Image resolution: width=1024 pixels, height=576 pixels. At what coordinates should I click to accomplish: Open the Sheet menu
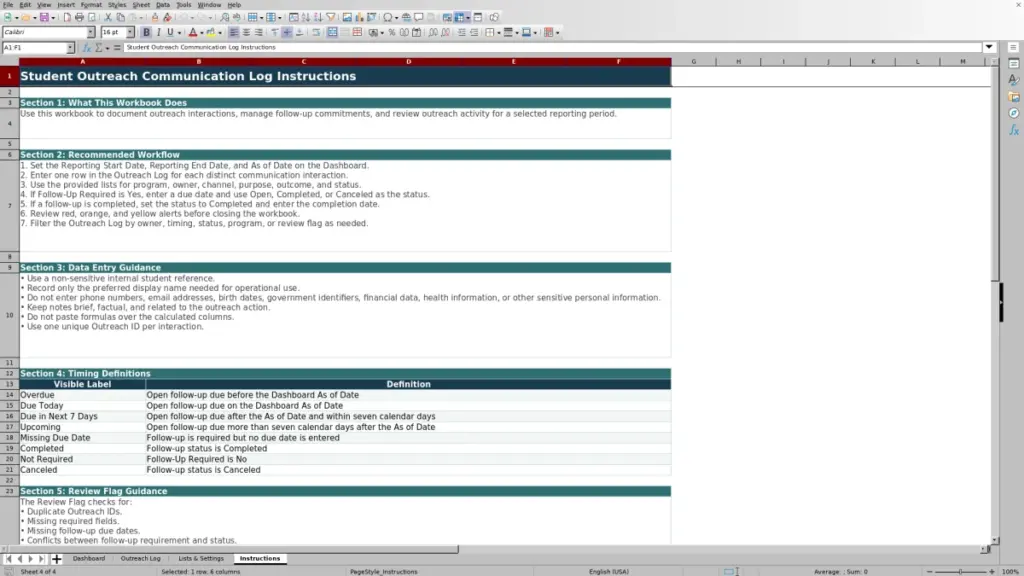tap(141, 5)
